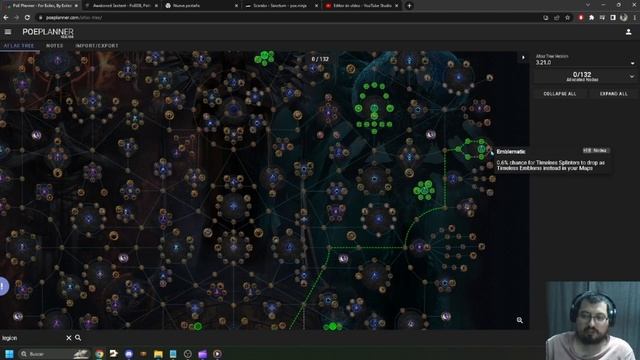Go back in browser history
The image size is (640, 360).
tap(6, 18)
